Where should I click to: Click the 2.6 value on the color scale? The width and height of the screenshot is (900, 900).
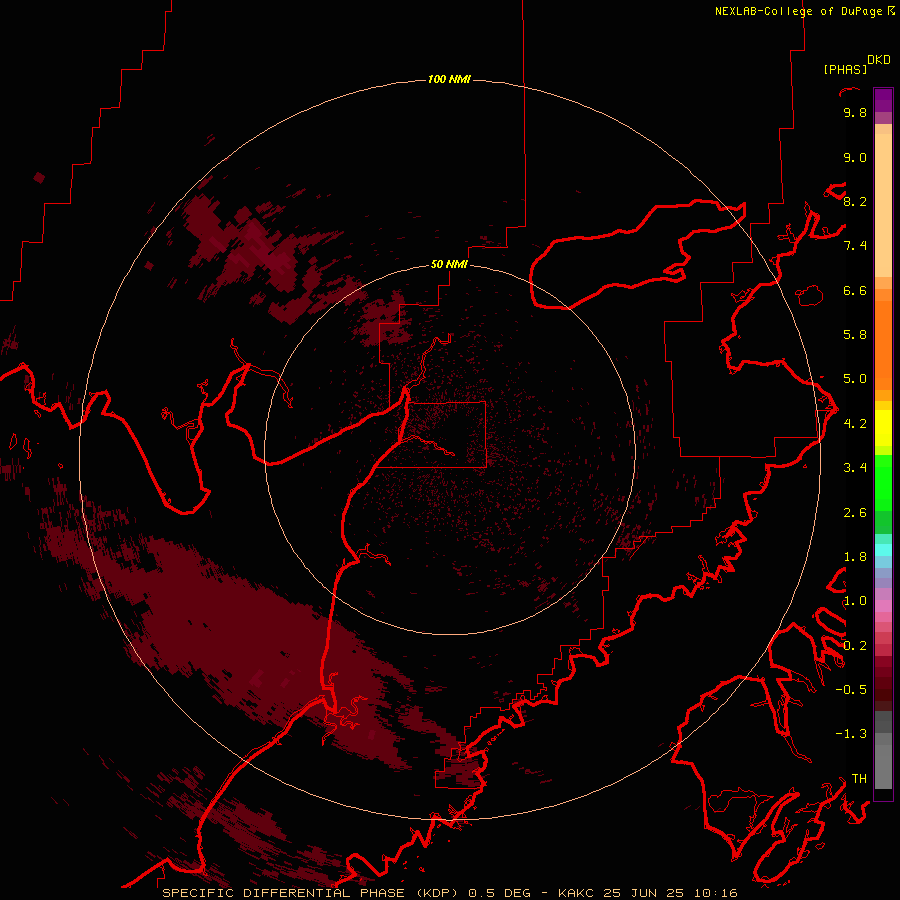855,513
